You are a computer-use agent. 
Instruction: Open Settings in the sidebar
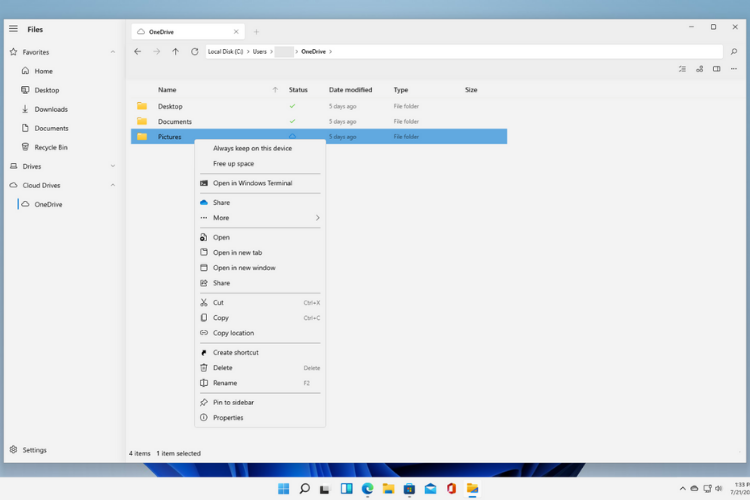point(34,450)
